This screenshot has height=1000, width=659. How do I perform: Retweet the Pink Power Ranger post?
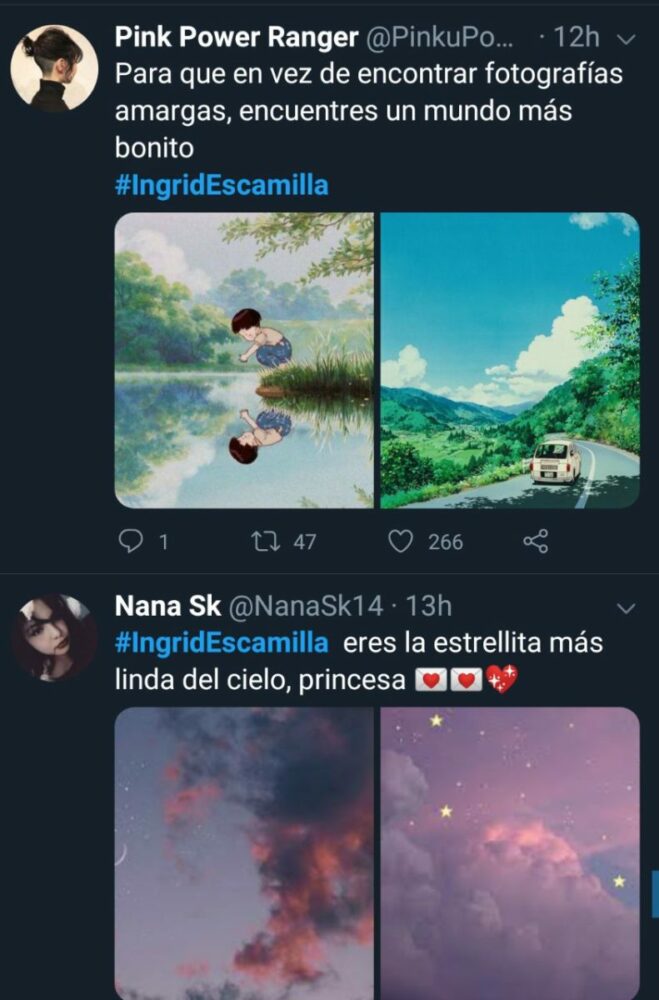(265, 542)
